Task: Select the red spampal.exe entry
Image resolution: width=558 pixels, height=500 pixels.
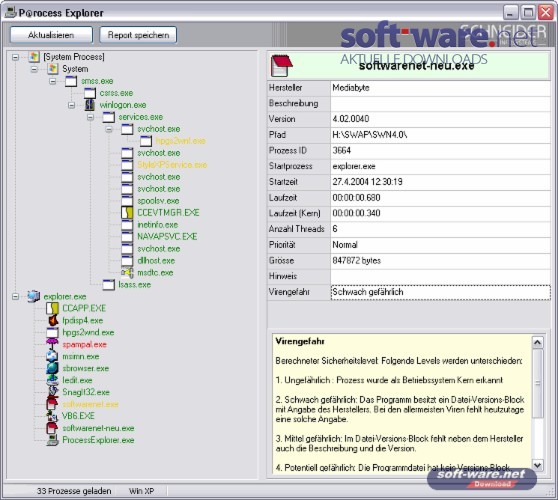Action: coord(84,344)
